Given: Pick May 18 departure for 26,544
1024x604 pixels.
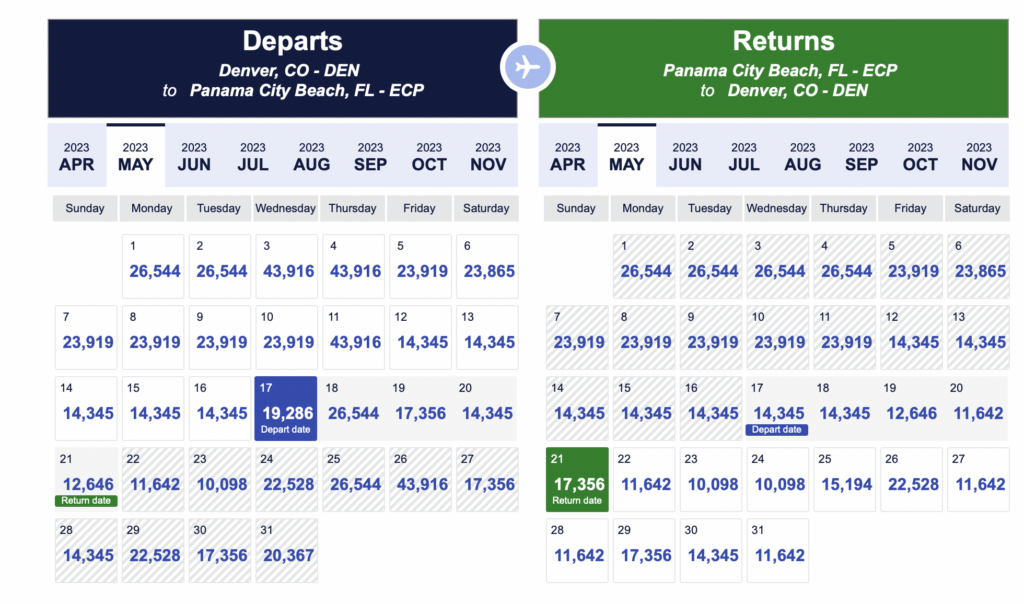Looking at the screenshot, I should pyautogui.click(x=353, y=407).
